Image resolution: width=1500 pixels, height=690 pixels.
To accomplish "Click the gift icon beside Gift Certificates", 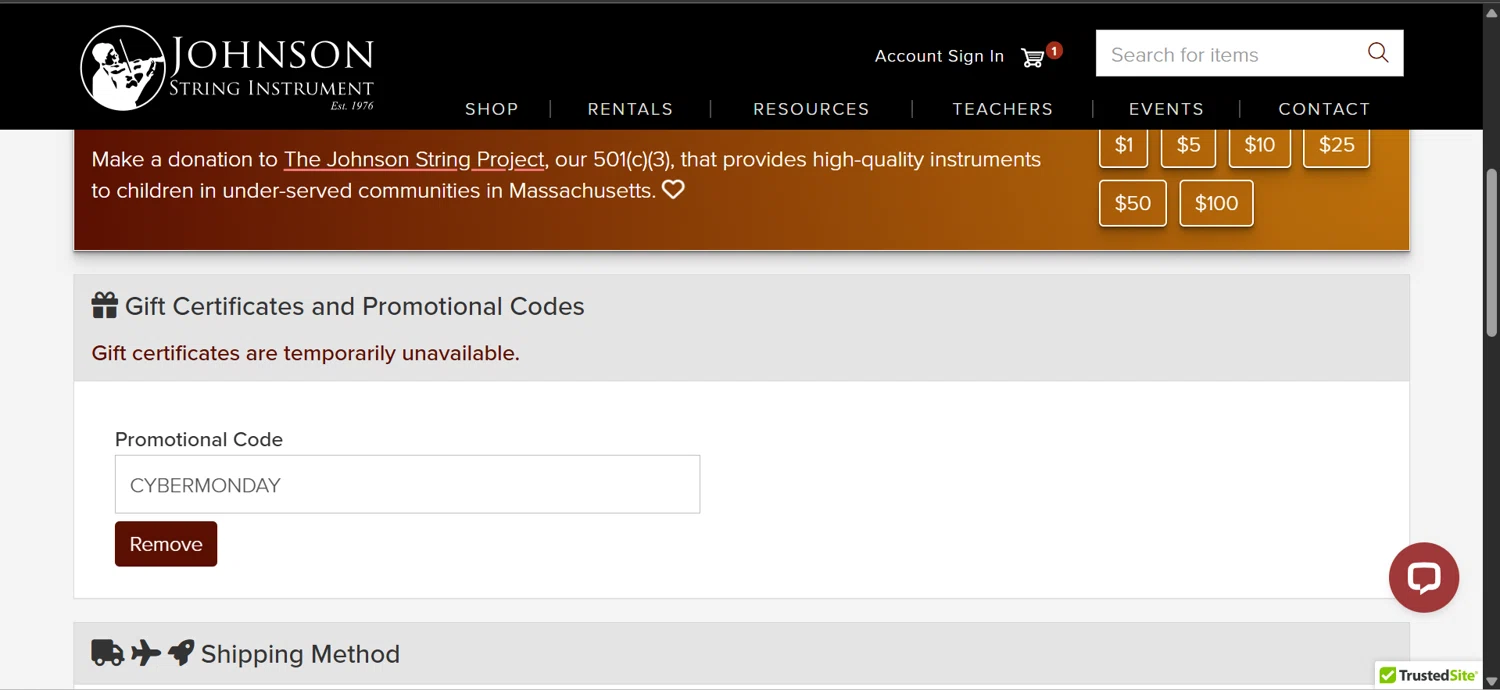I will (105, 306).
